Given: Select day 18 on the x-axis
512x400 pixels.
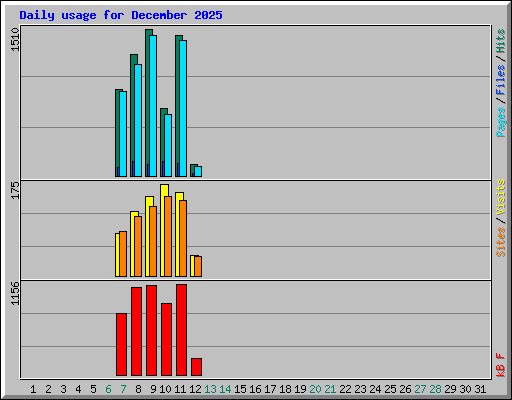Looking at the screenshot, I should (x=285, y=389).
